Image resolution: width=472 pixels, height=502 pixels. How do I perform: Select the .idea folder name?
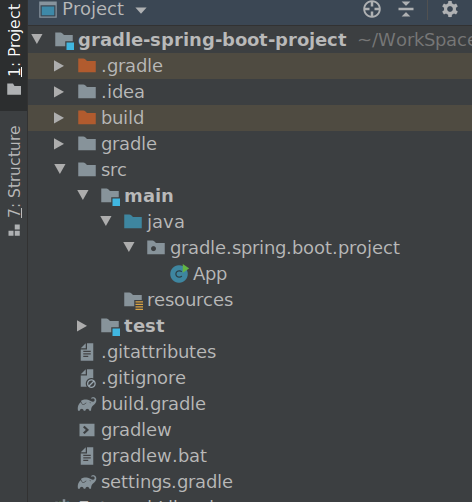pyautogui.click(x=123, y=92)
